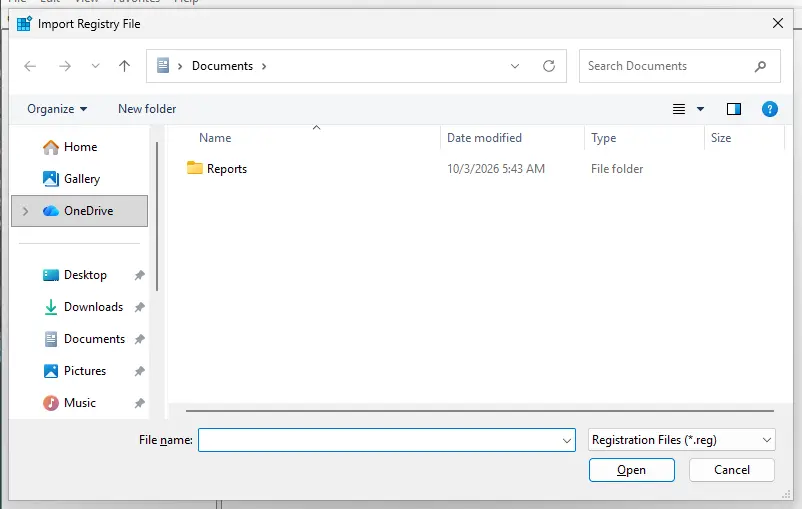Click the pin icon beside Desktop

click(139, 275)
